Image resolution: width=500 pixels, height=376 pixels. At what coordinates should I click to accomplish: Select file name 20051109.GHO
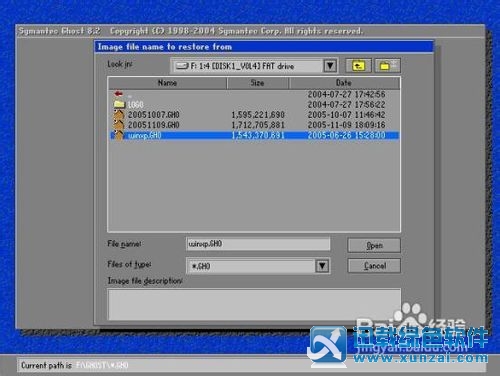154,125
